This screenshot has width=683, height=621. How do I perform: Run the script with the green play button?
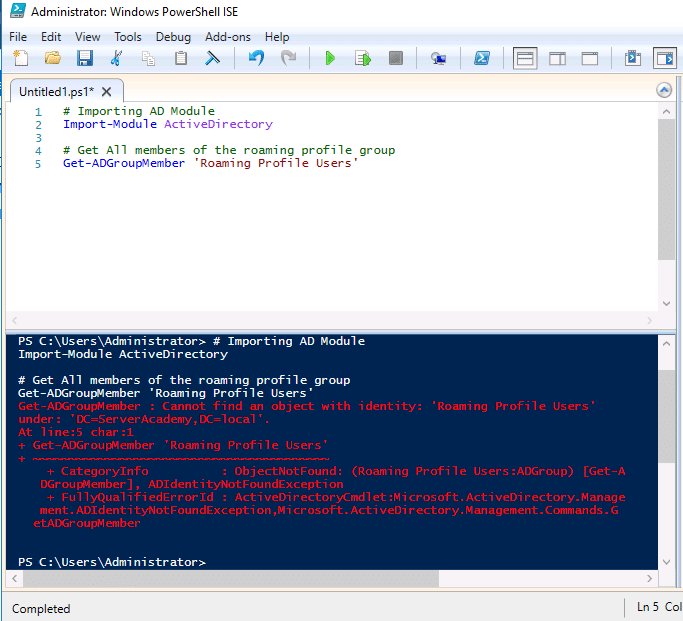[x=330, y=59]
